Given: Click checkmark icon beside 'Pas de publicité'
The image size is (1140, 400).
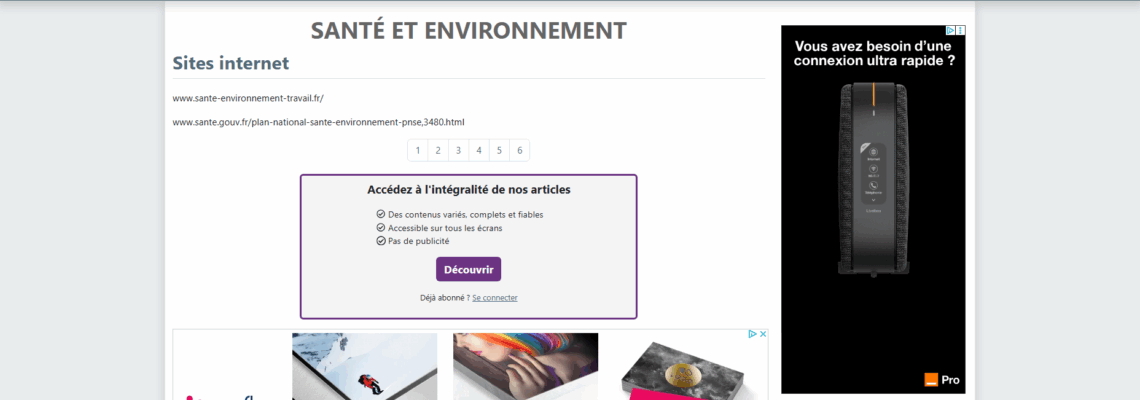Looking at the screenshot, I should pos(380,240).
